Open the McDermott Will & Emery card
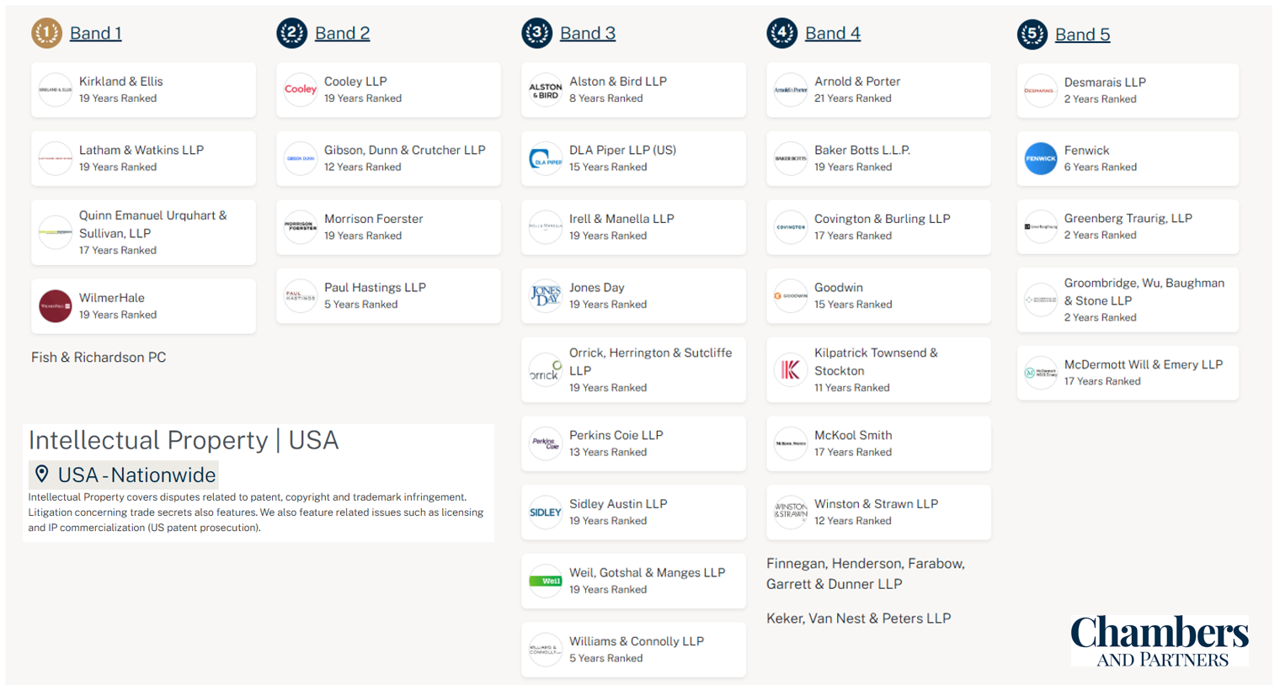1280x690 pixels. (x=1127, y=373)
